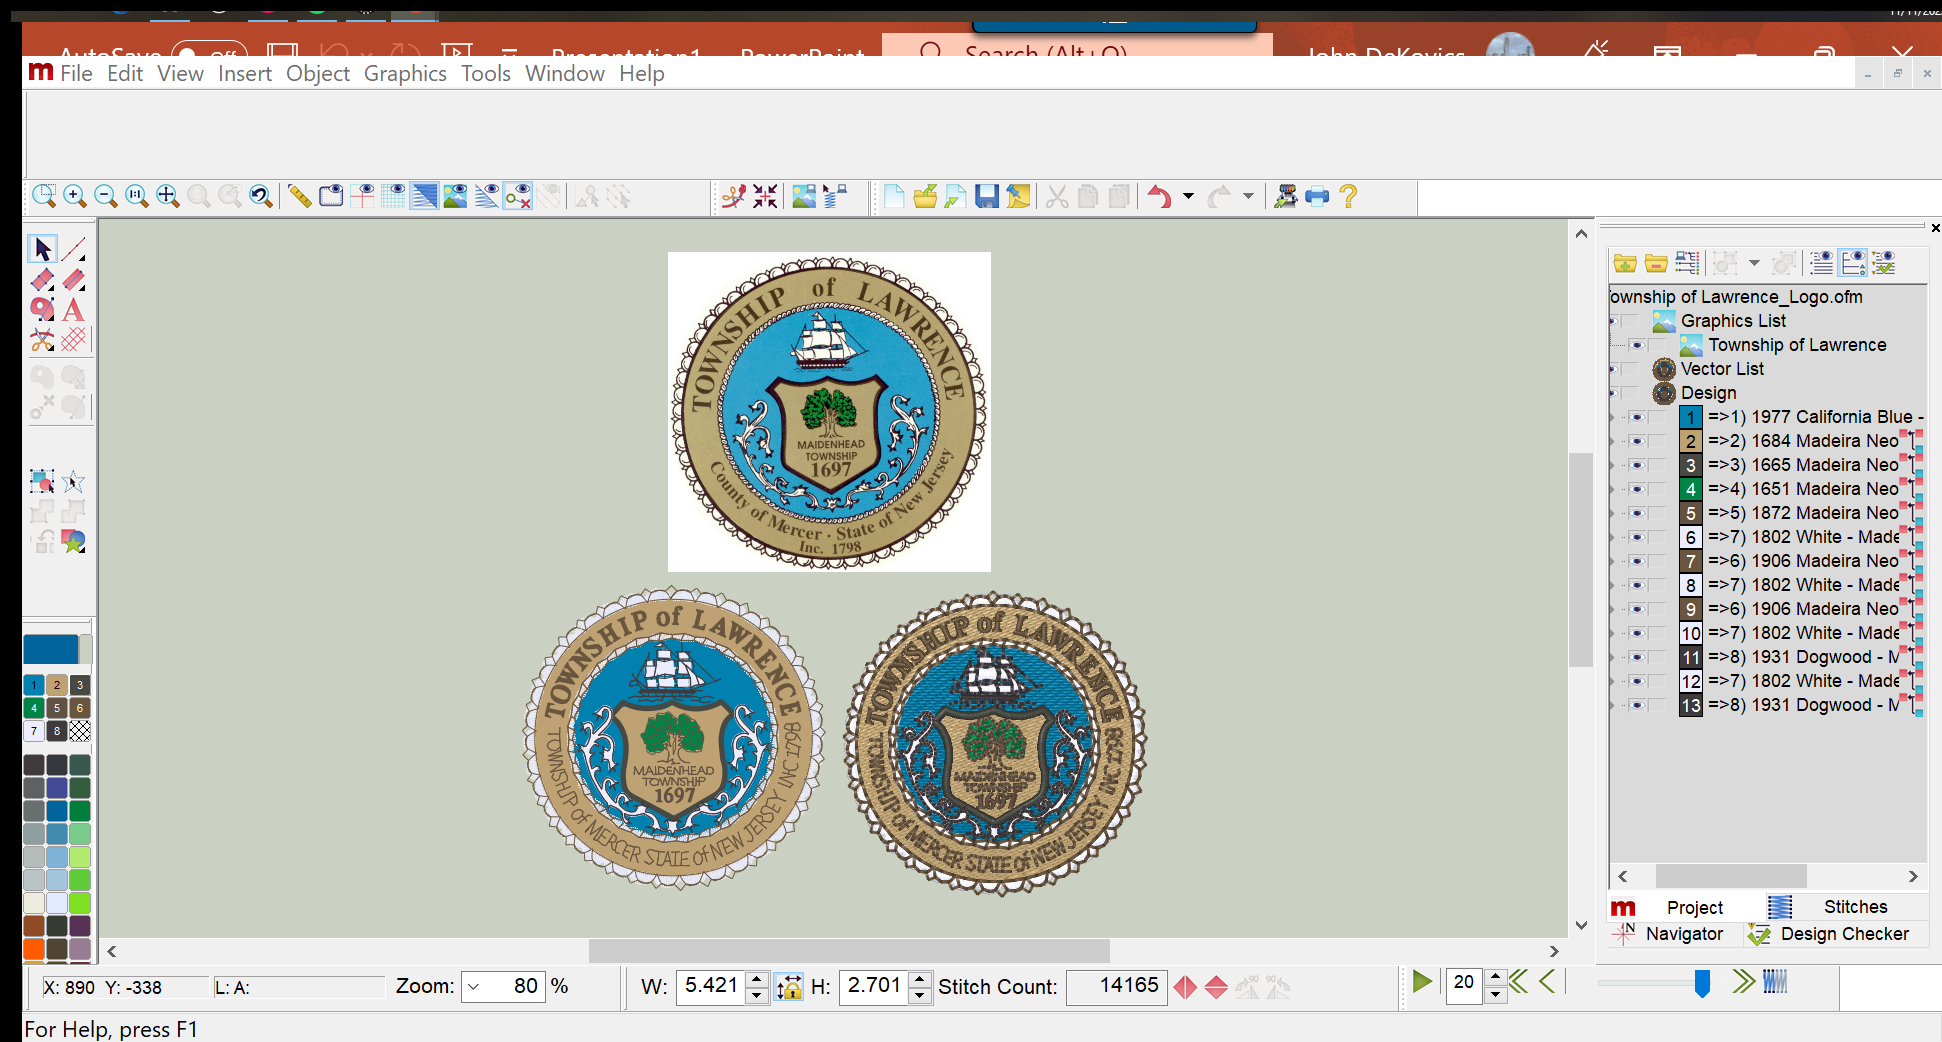Image resolution: width=1942 pixels, height=1042 pixels.
Task: Click the yellow question mark Help icon
Action: (1348, 196)
